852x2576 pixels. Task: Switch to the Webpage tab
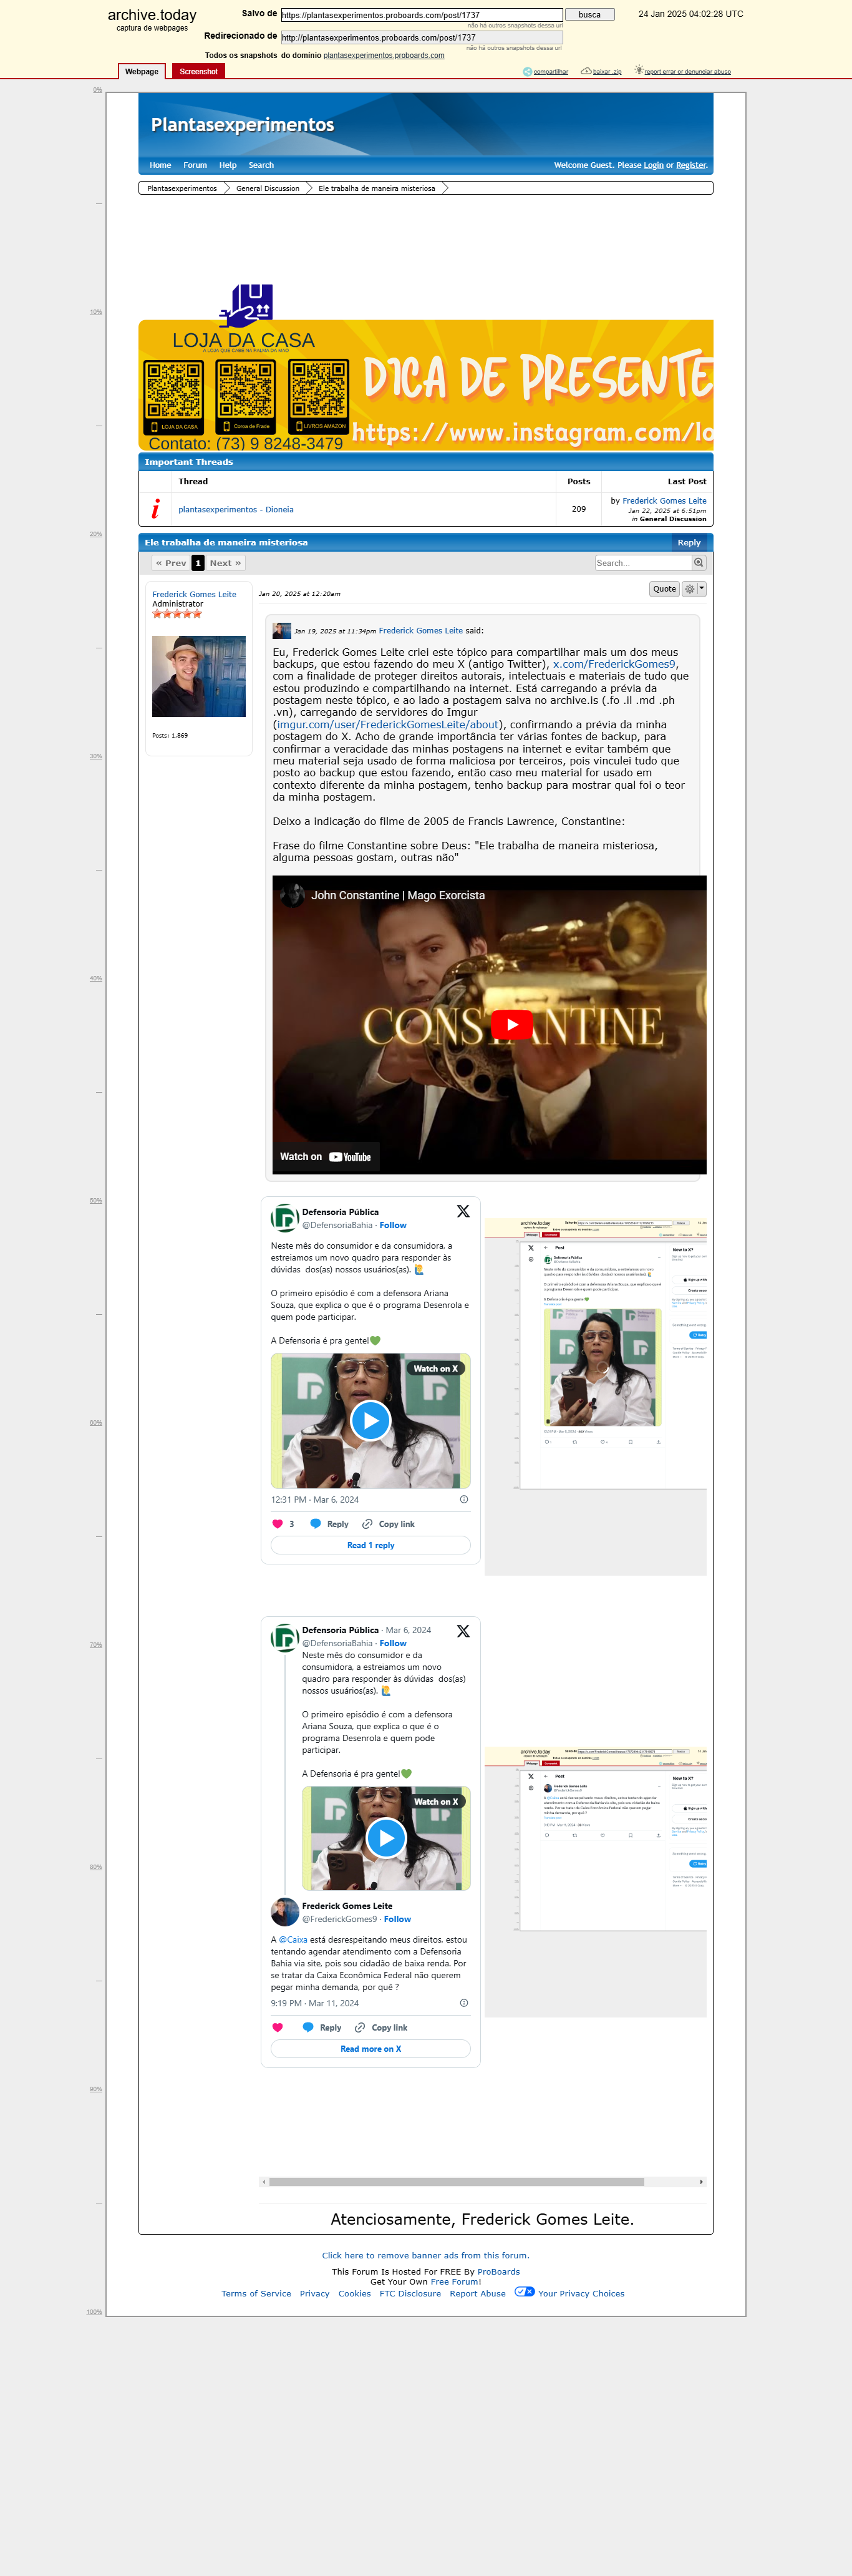click(x=141, y=71)
